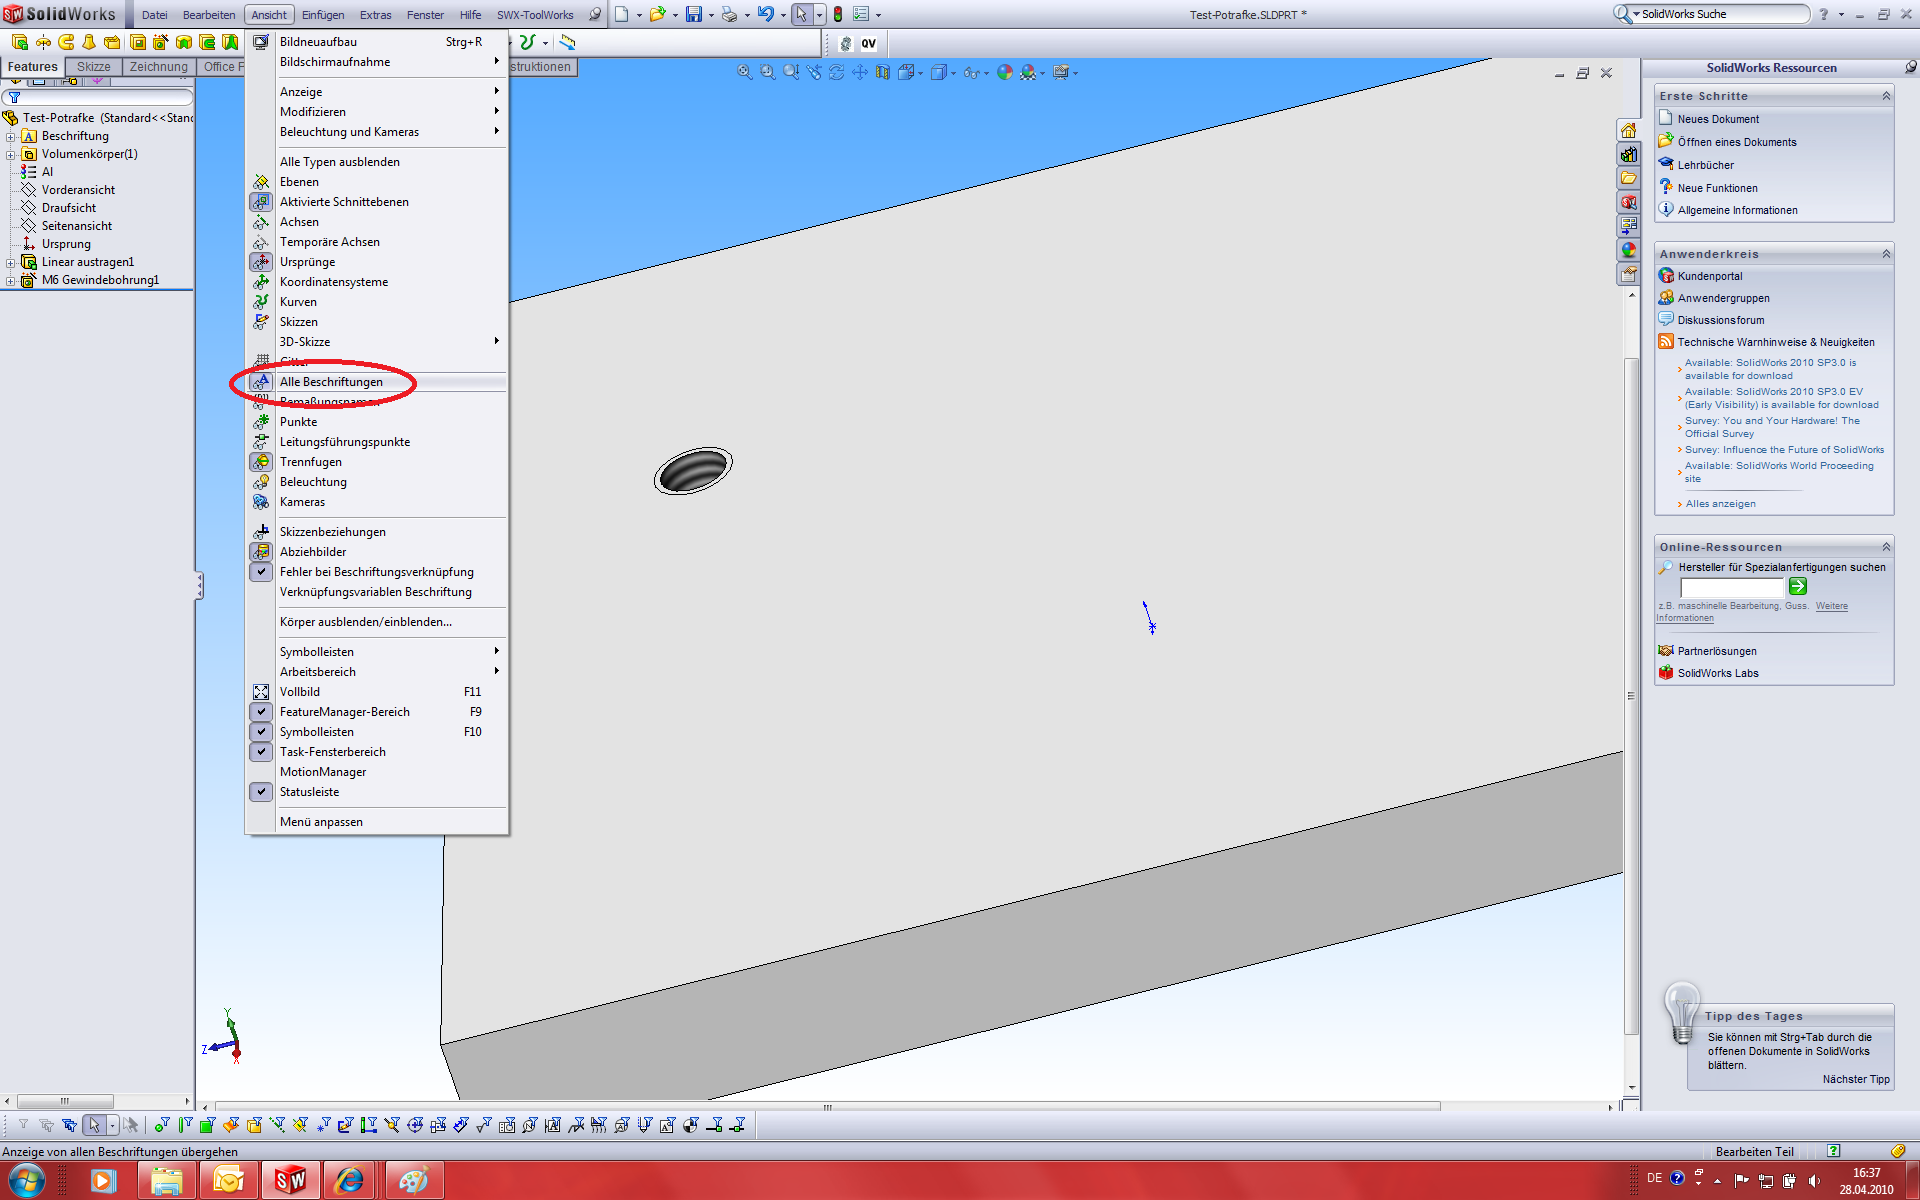Image resolution: width=1920 pixels, height=1200 pixels.
Task: Click the Undo arrow icon
Action: (x=766, y=15)
